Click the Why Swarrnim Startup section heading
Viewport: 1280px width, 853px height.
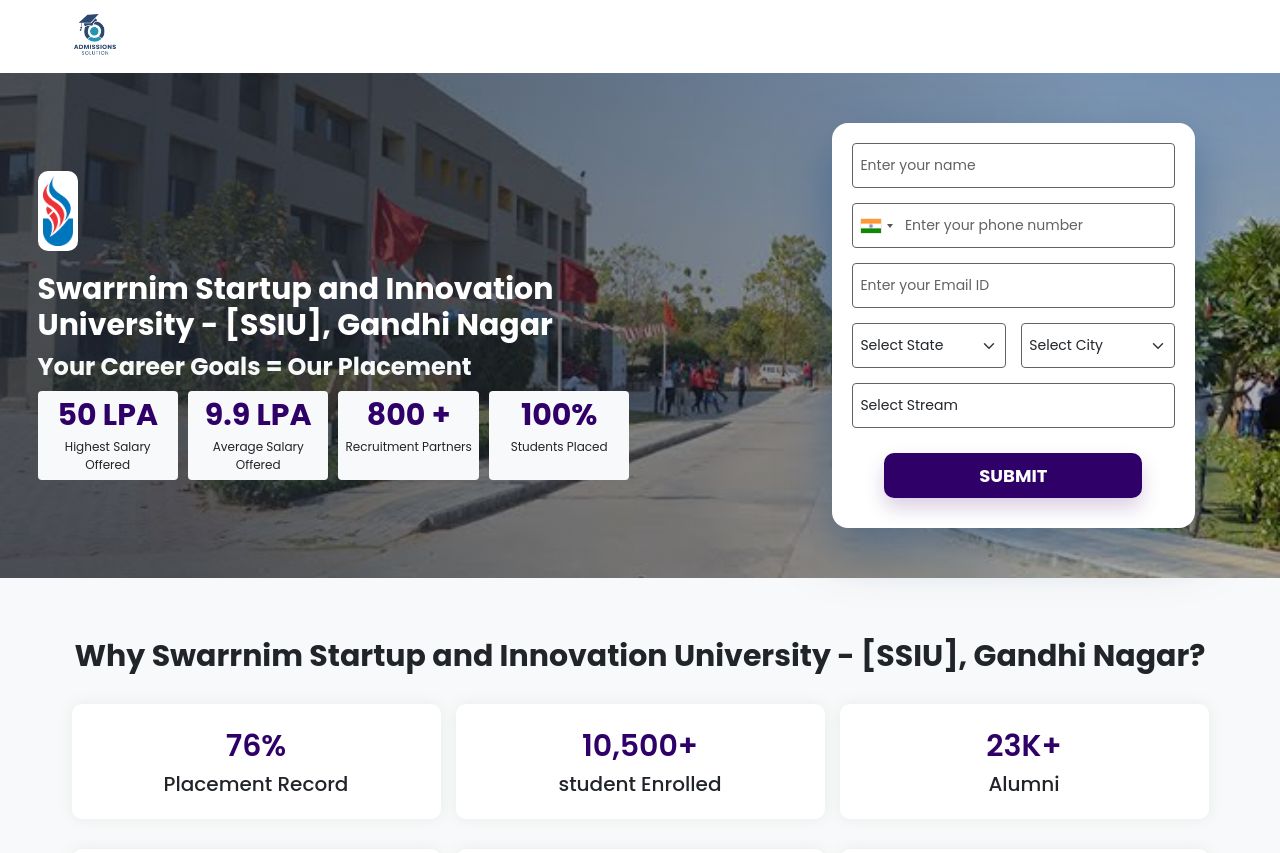pos(640,656)
